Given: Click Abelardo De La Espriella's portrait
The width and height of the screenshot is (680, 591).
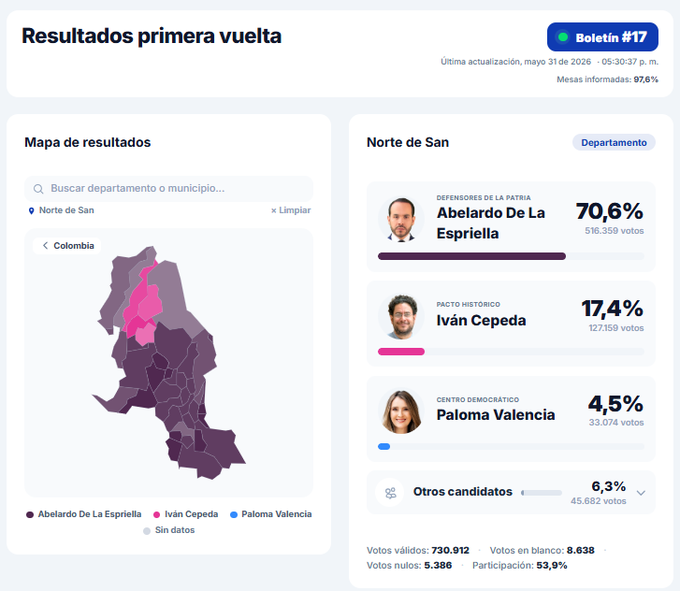Looking at the screenshot, I should click(401, 219).
